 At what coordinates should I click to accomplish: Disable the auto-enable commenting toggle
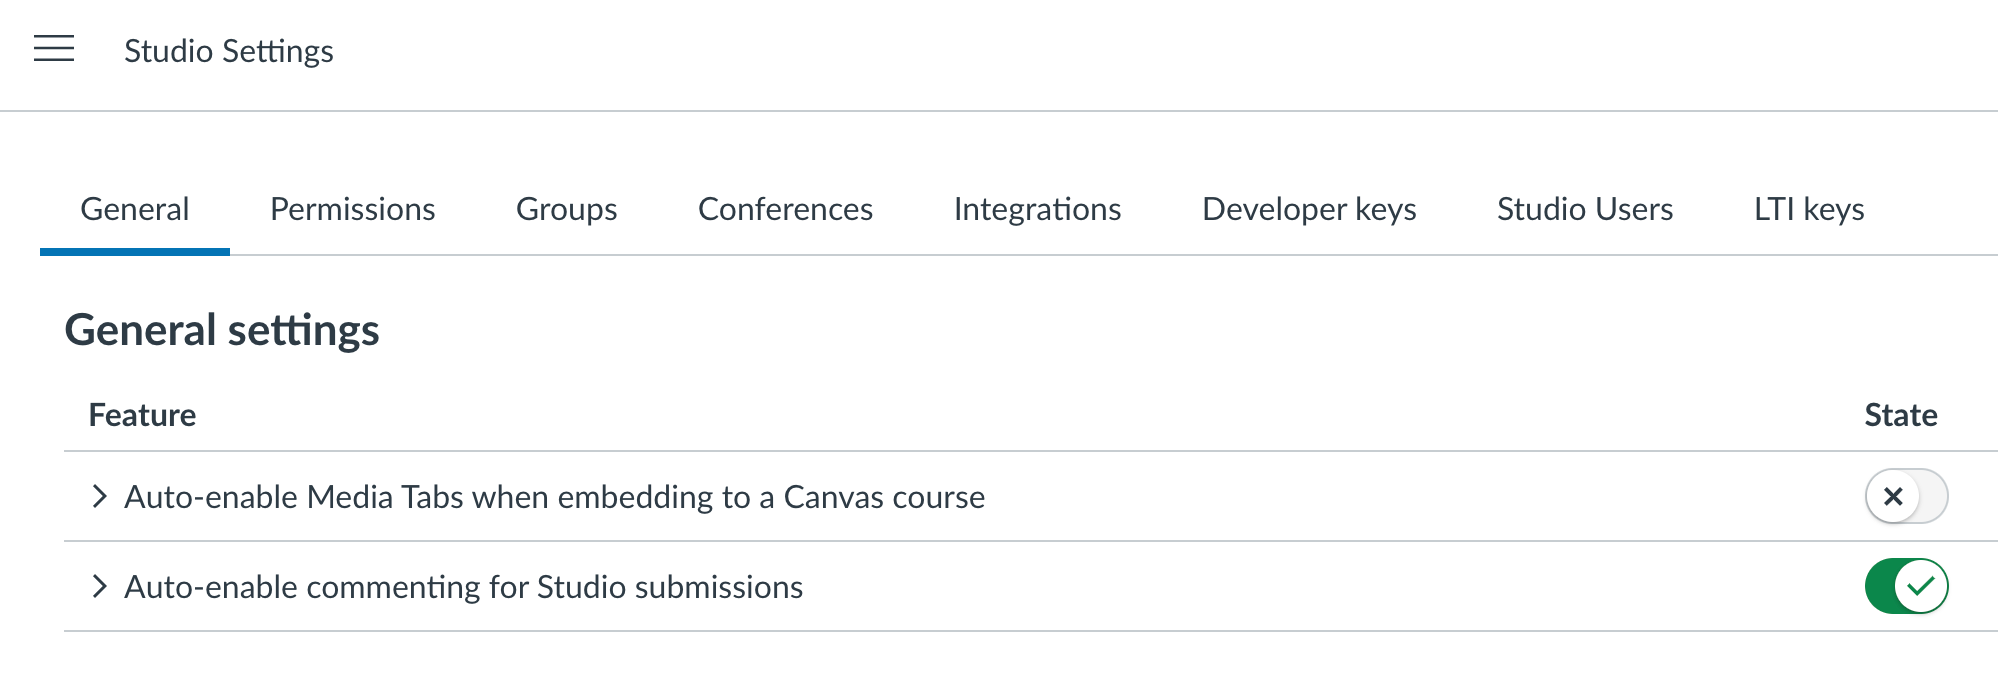click(1906, 586)
